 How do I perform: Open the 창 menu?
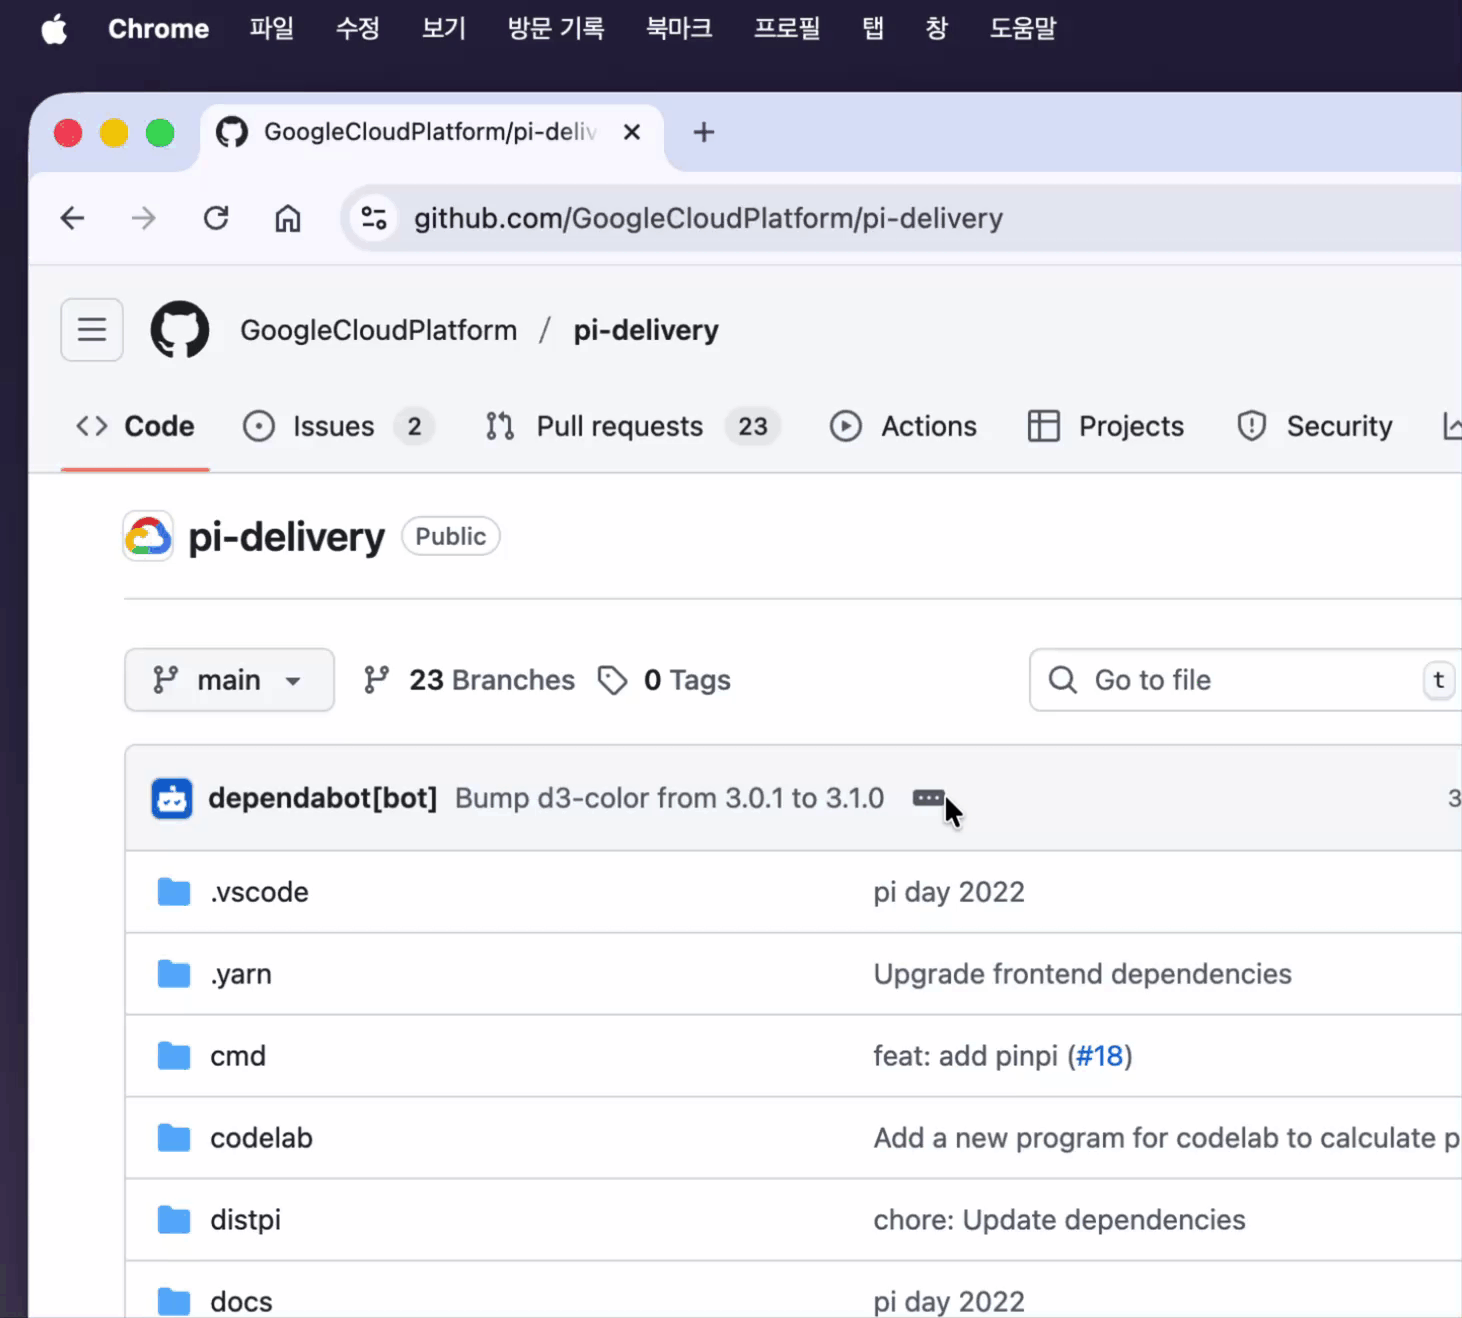coord(937,29)
